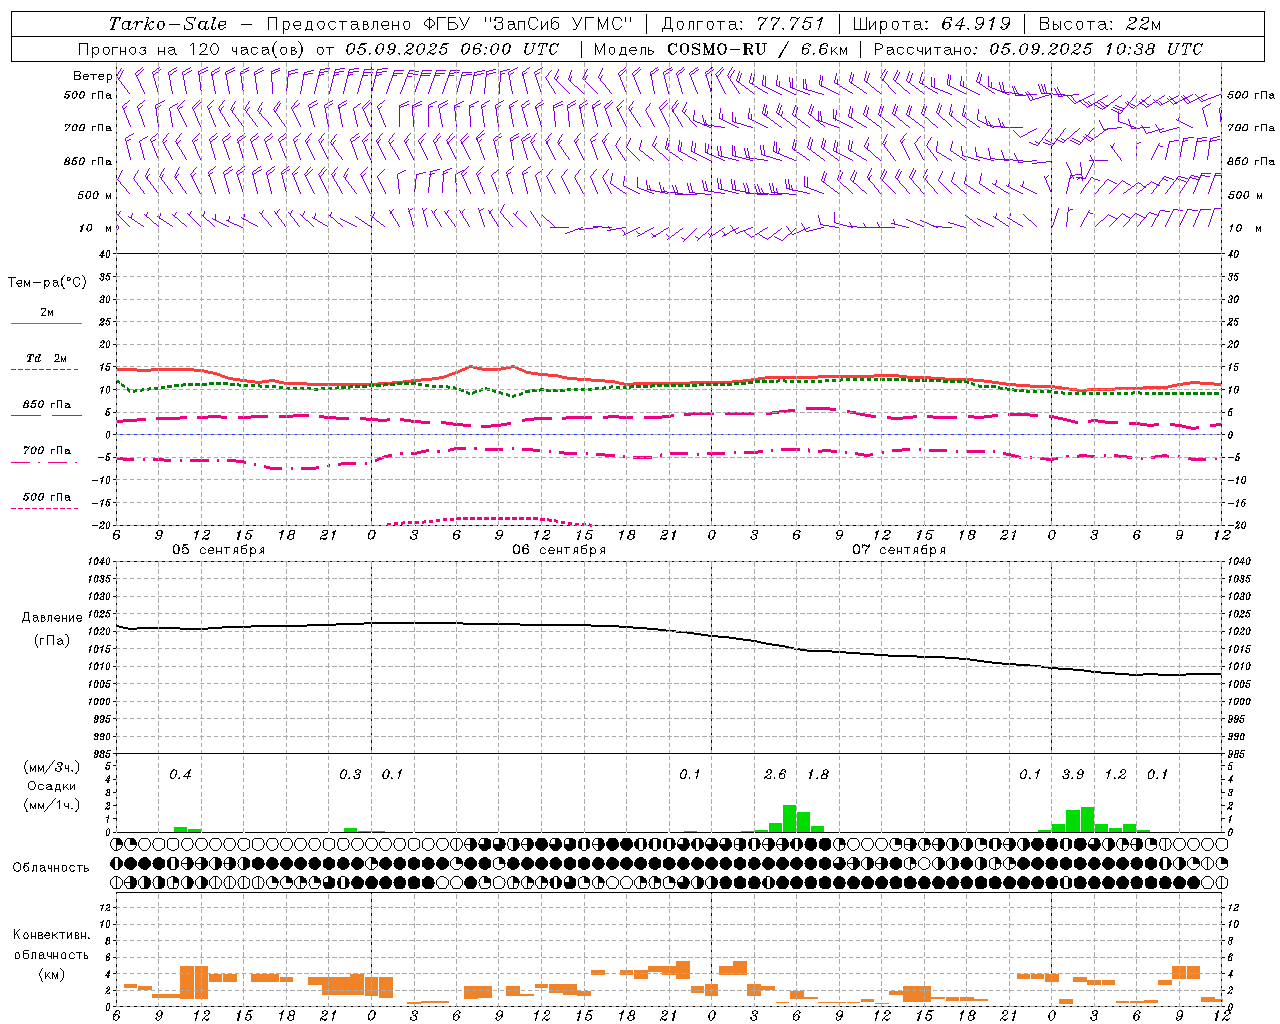The image size is (1280, 1024).
Task: Click the "Ветер" wind panel label
Action: (92, 76)
